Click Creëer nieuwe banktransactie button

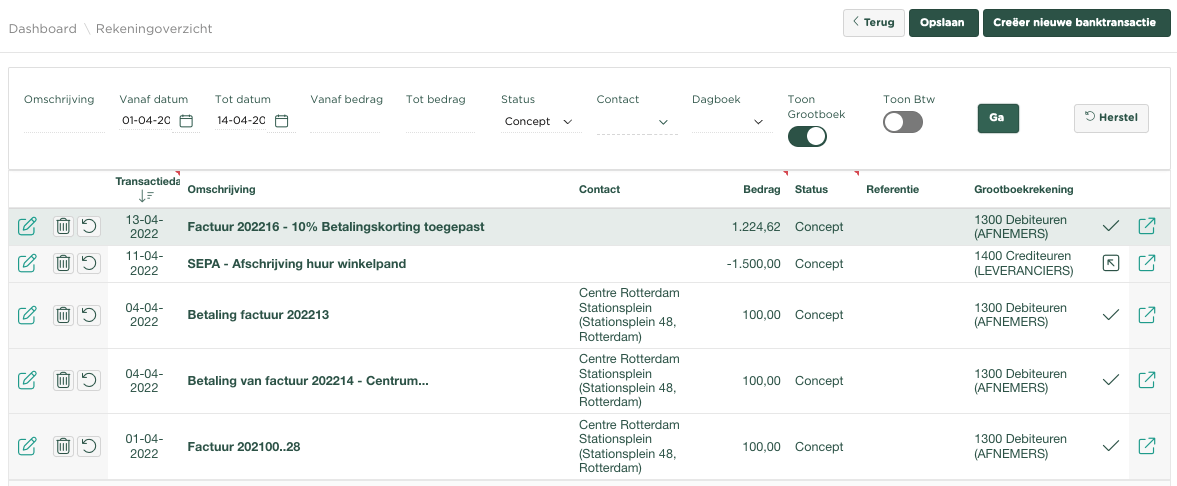click(x=1076, y=22)
